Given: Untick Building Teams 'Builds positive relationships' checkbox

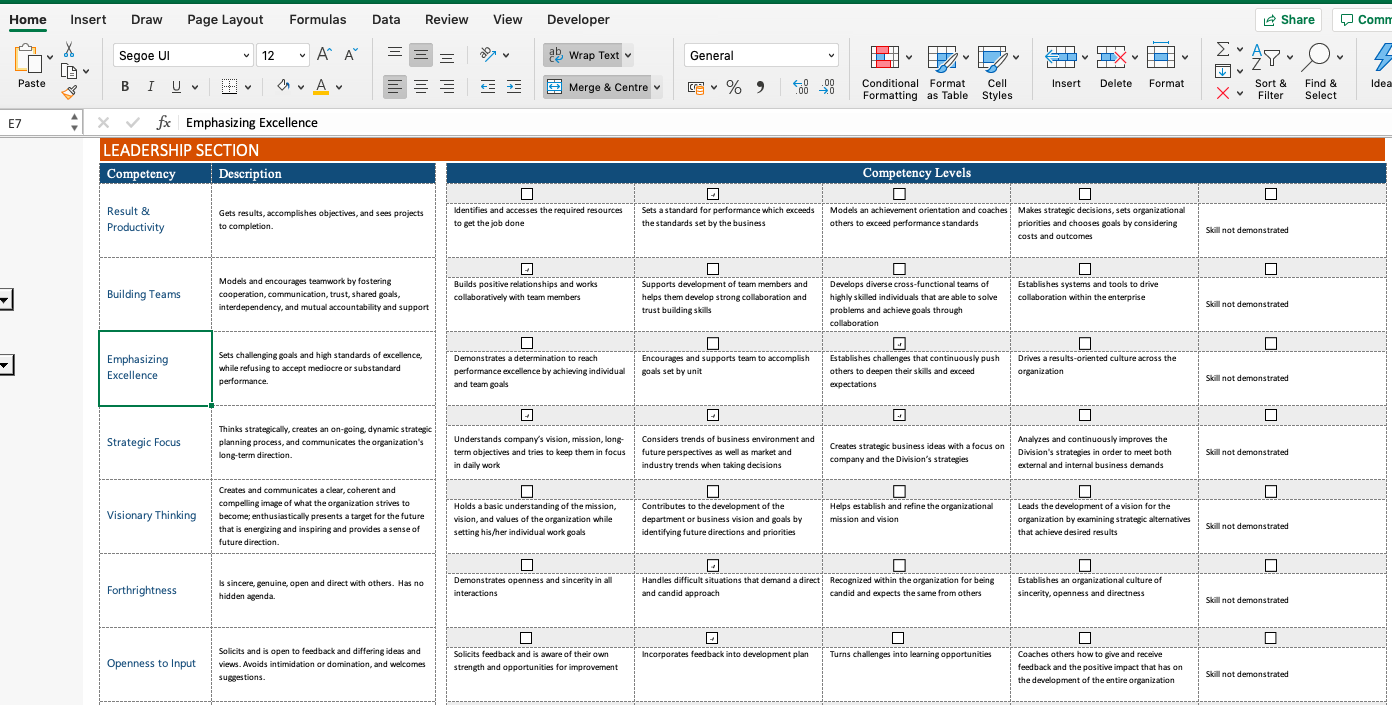Looking at the screenshot, I should [x=527, y=269].
